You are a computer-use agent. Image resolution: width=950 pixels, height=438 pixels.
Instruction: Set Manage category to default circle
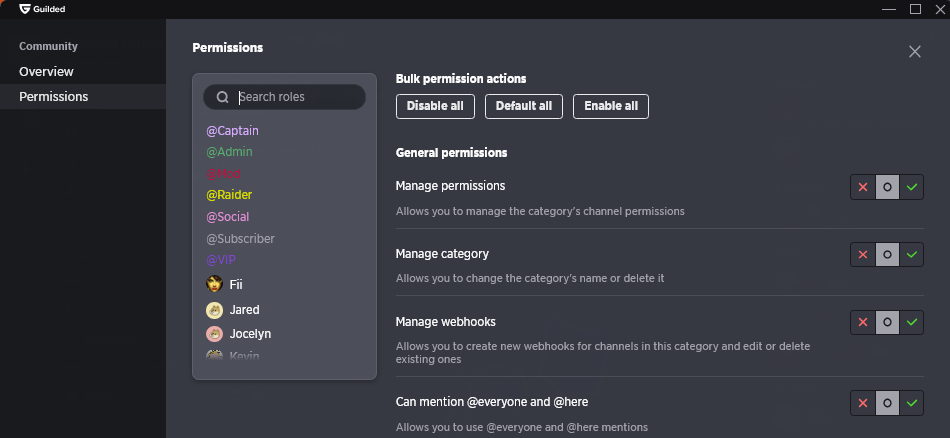pos(888,254)
